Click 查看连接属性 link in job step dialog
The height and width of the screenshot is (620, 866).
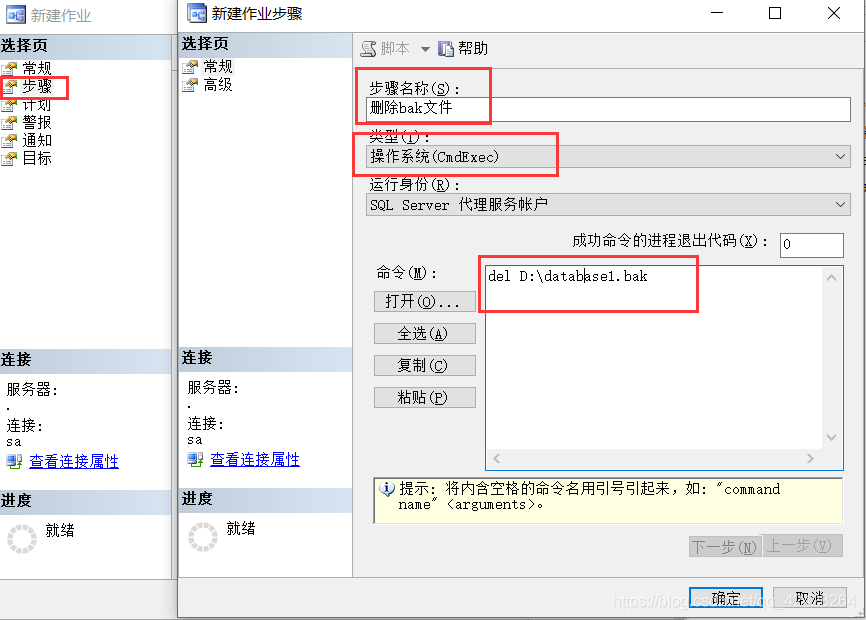[x=255, y=459]
